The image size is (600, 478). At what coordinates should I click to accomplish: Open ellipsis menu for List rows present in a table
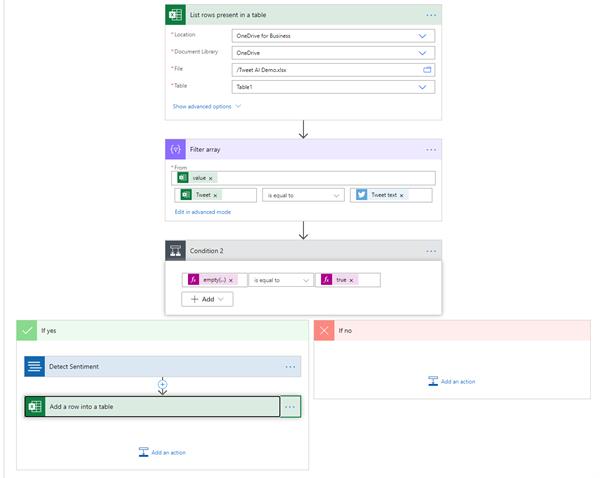tap(431, 15)
